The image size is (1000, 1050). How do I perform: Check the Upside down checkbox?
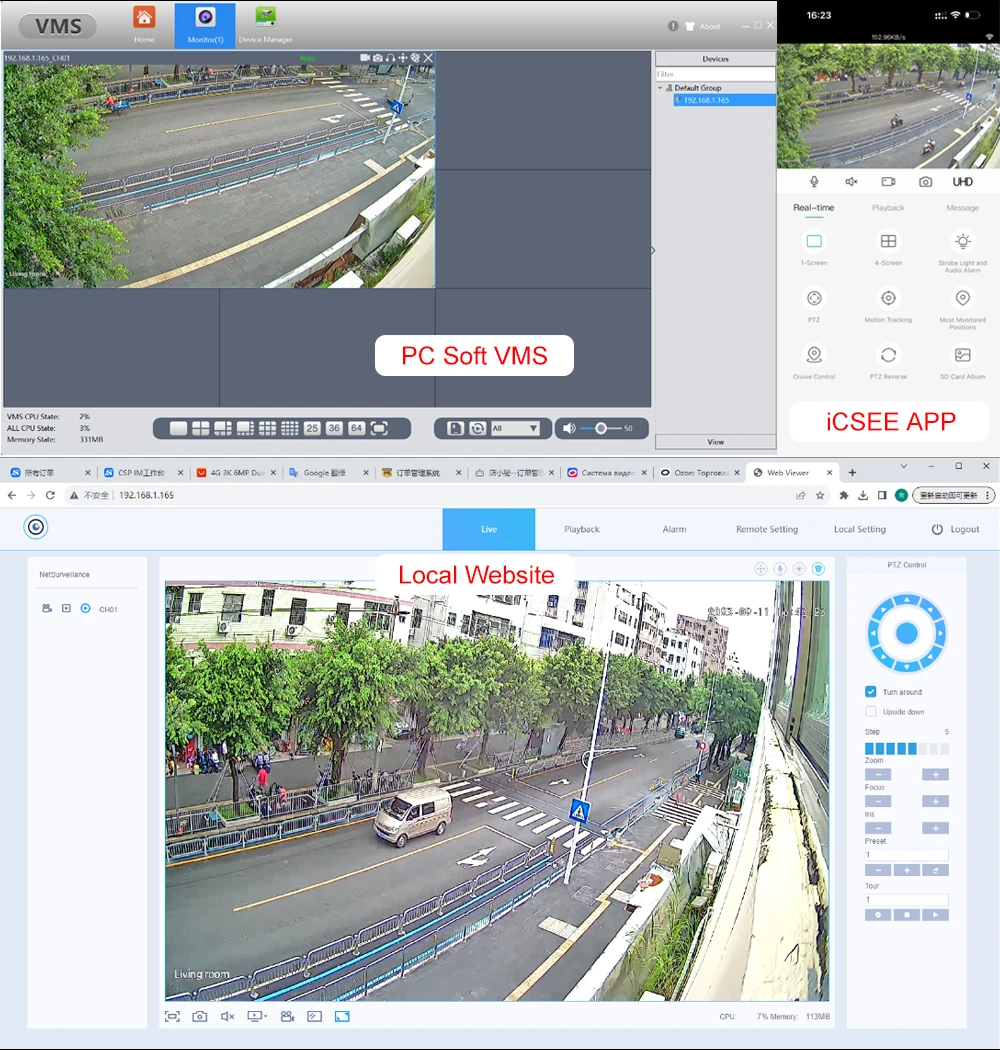pyautogui.click(x=870, y=712)
